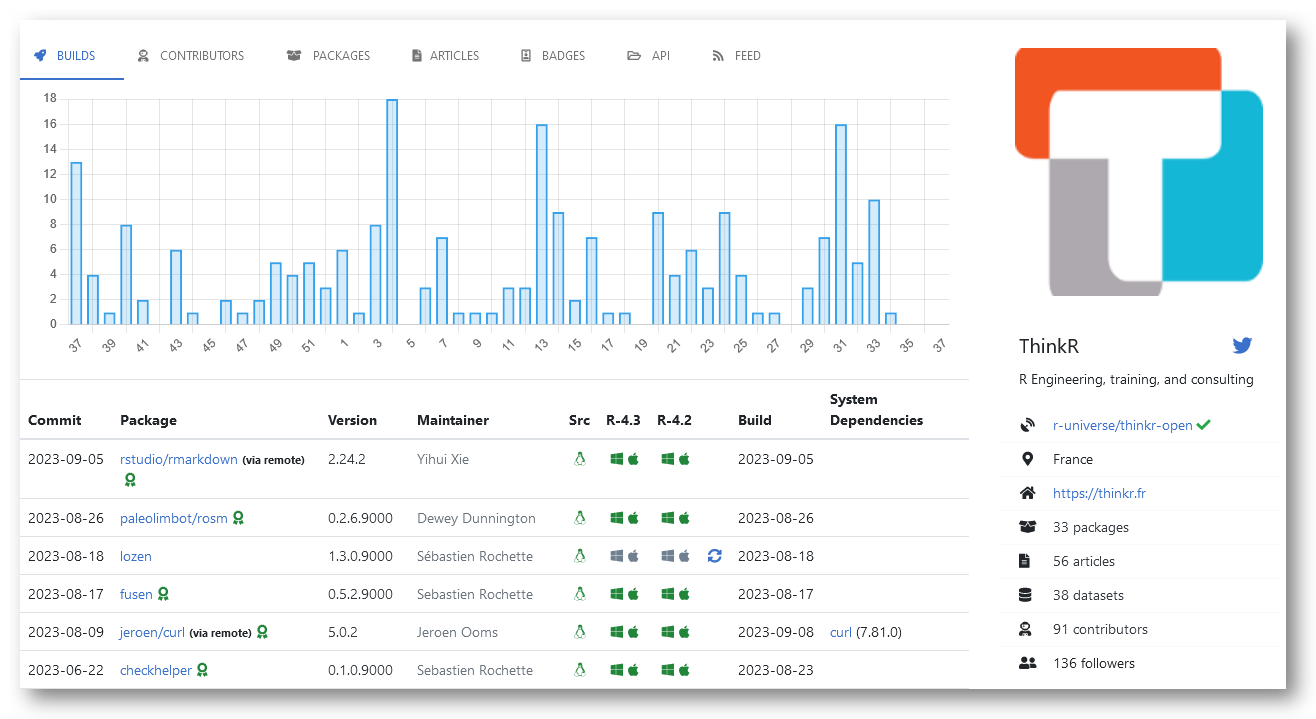Image resolution: width=1316 pixels, height=719 pixels.
Task: Click the green verified checkmark beside r-universe/thinkr-open
Action: (1204, 425)
